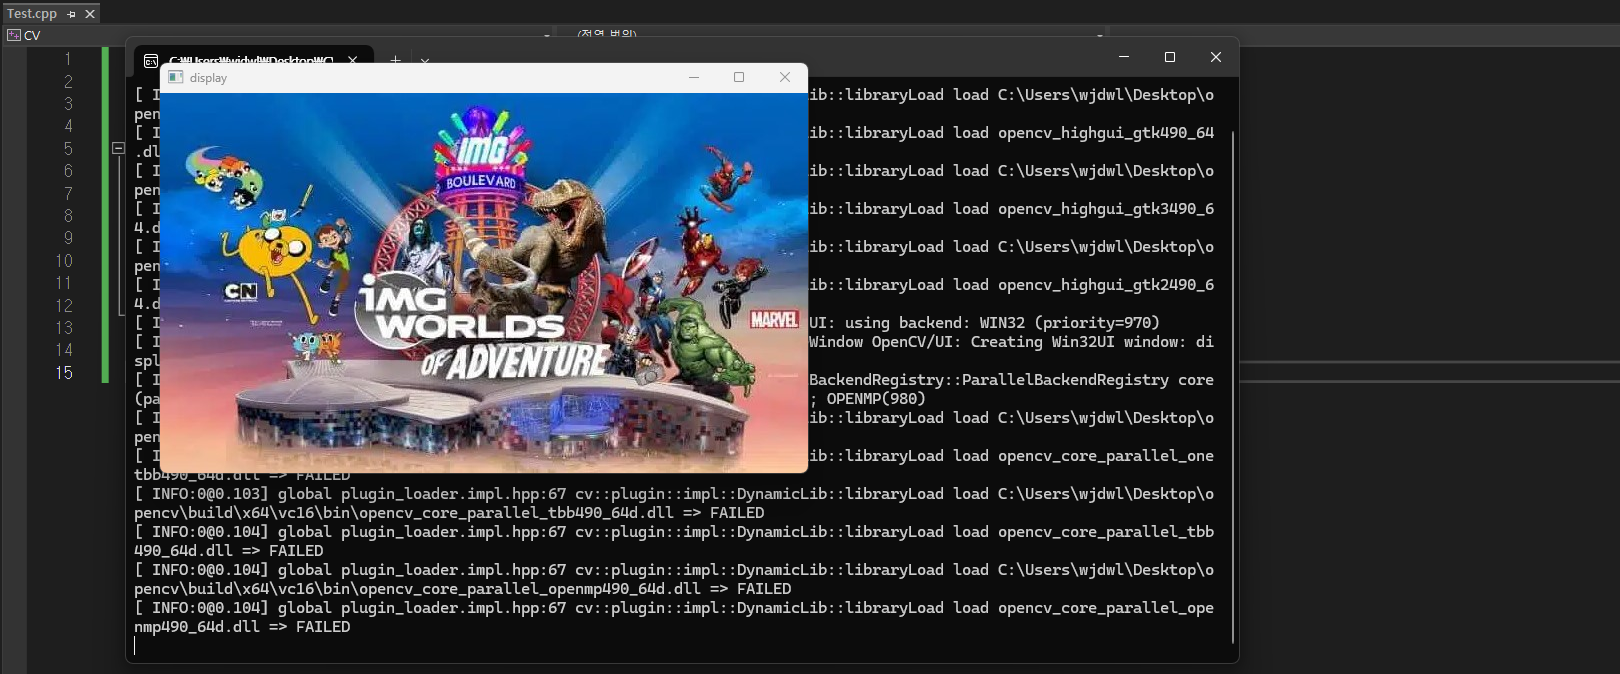Click the display window's title icon
Image resolution: width=1620 pixels, height=674 pixels.
coord(175,77)
